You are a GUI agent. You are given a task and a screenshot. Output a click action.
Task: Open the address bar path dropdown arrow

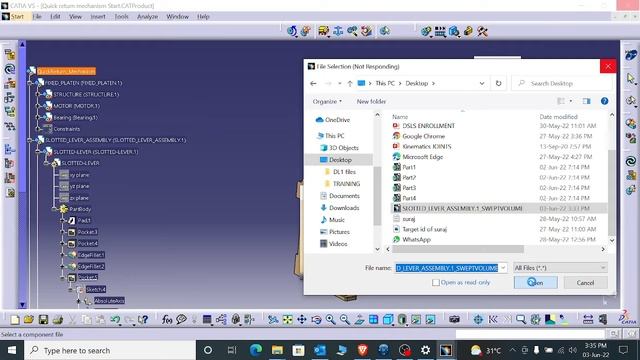(x=482, y=83)
